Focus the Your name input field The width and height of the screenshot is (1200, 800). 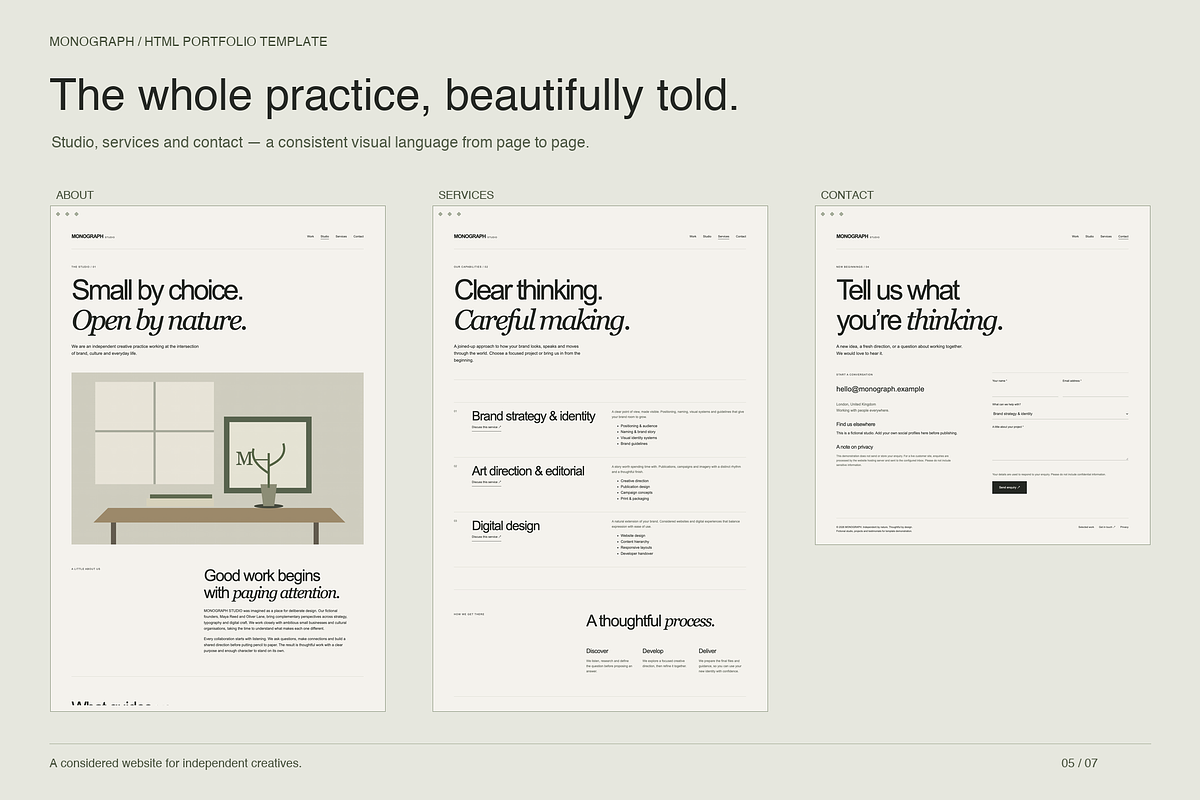[x=1024, y=390]
